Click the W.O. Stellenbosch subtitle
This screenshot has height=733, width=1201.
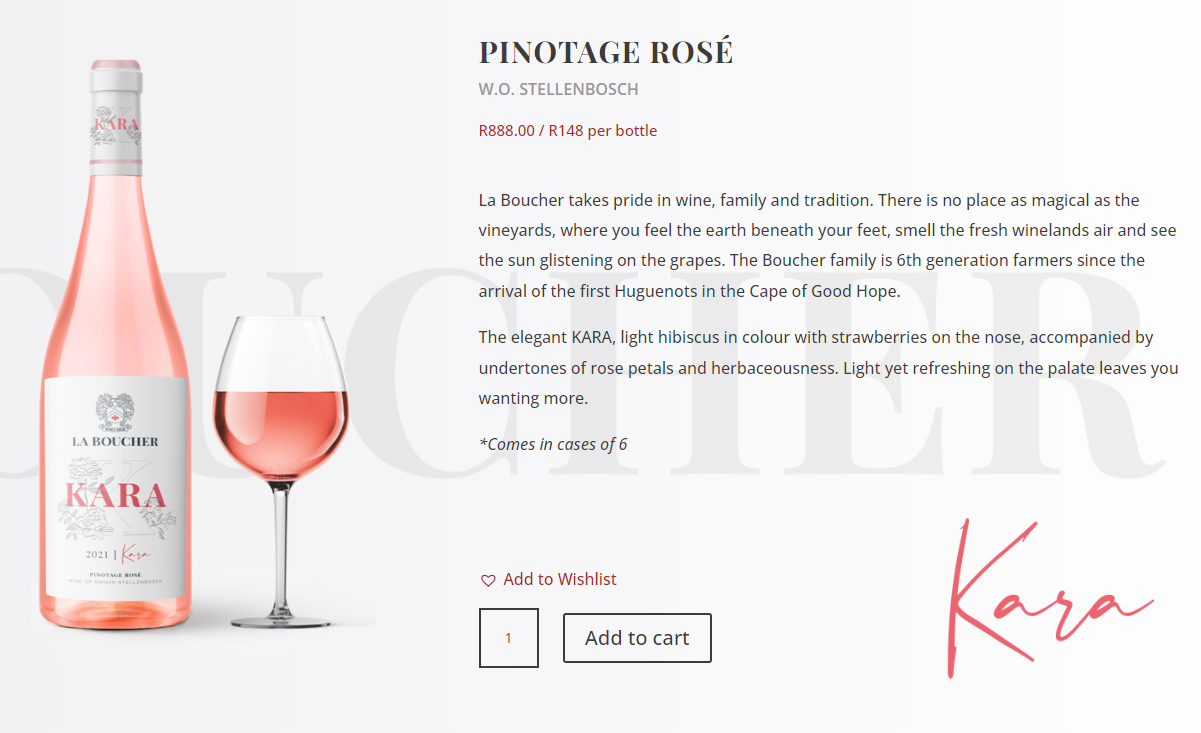558,89
